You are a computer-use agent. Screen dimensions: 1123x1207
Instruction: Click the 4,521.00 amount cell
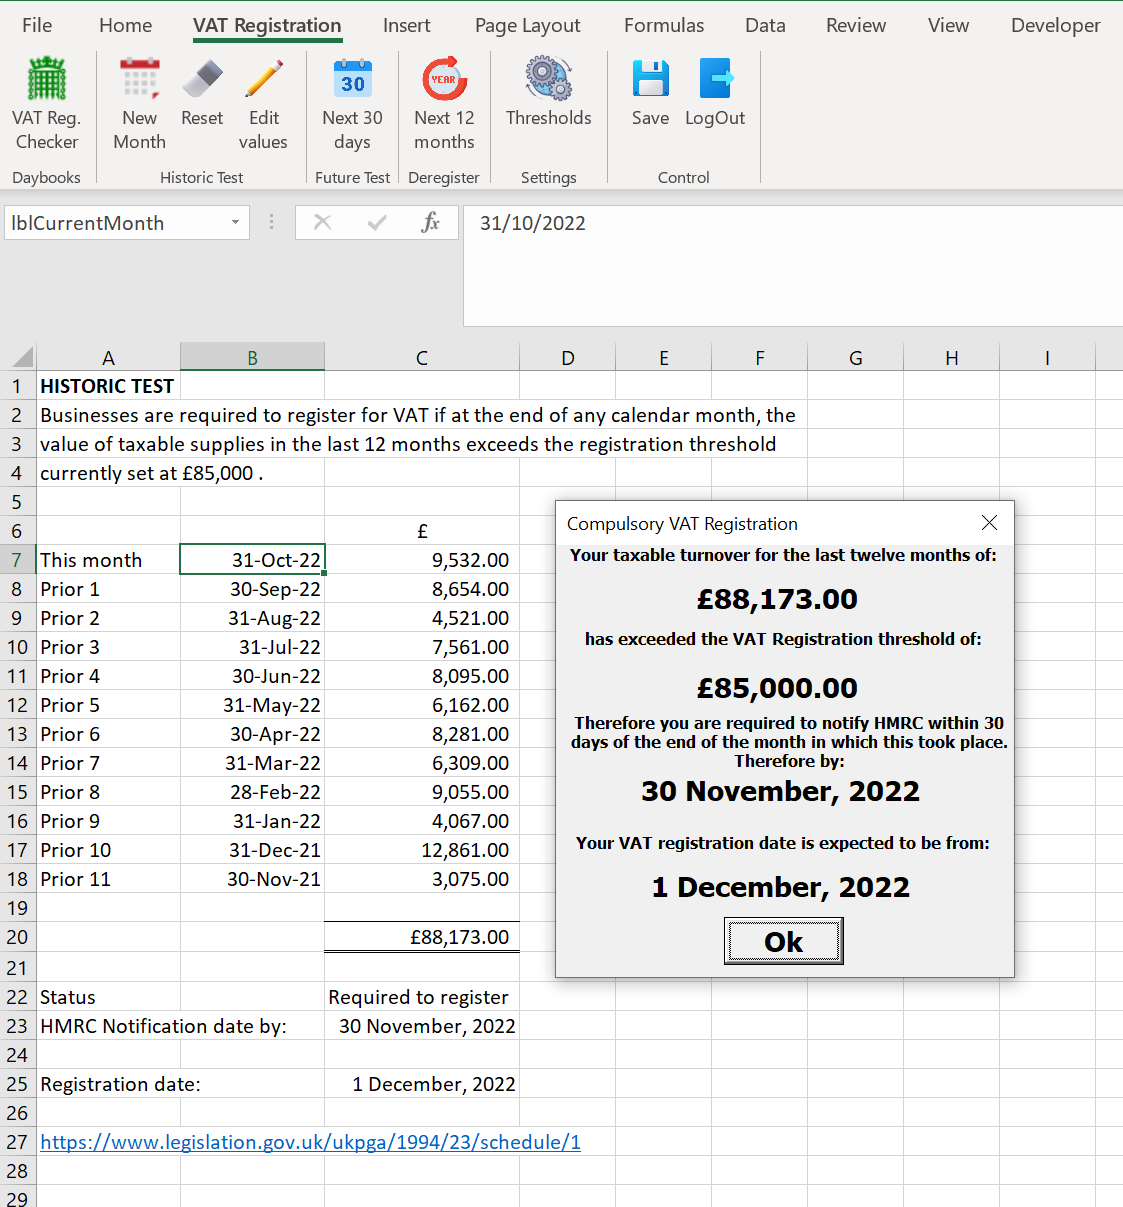422,618
